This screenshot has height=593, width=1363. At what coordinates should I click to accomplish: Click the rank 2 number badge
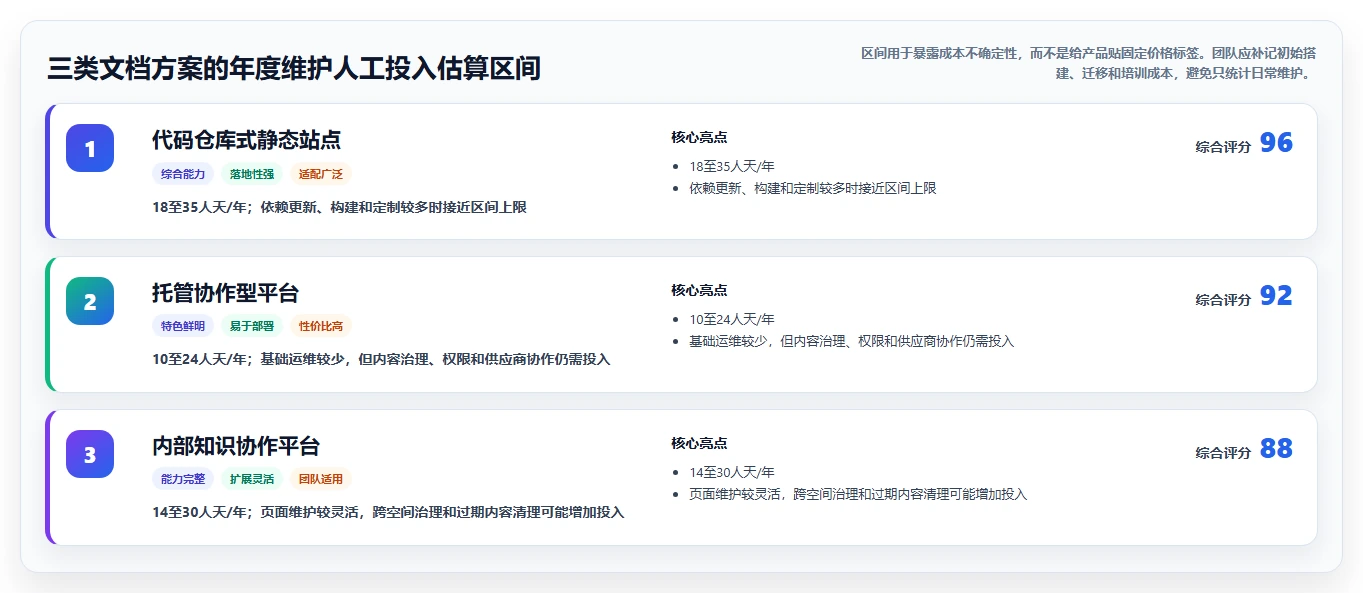[x=90, y=301]
